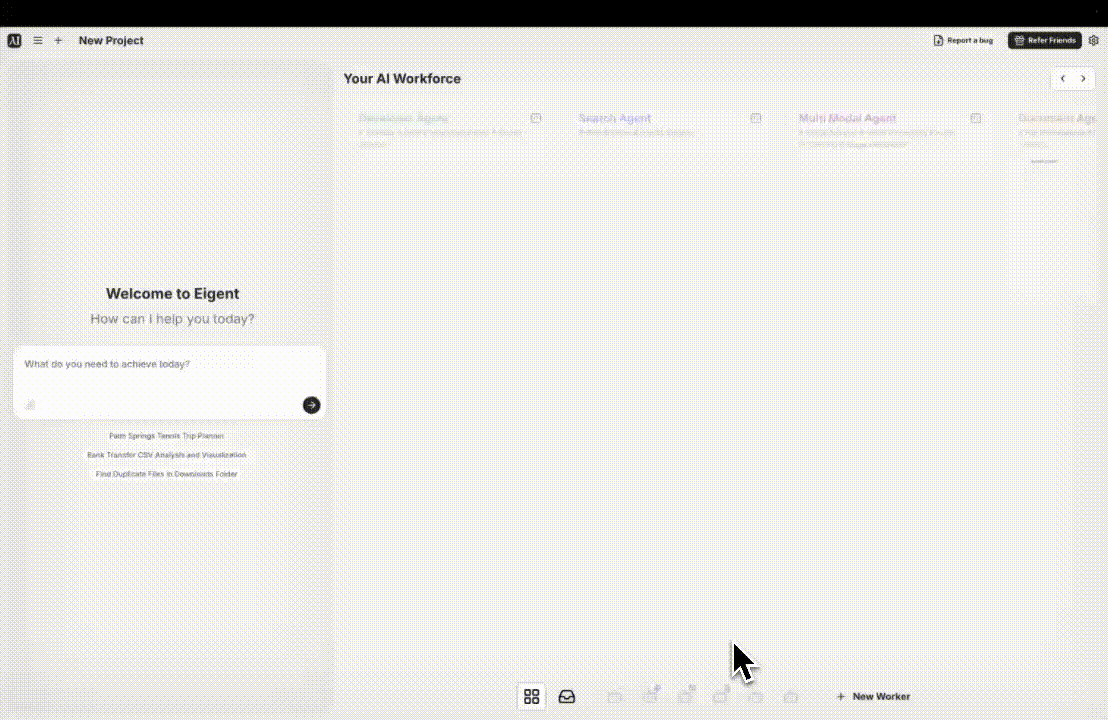Select the Document Agent card title

click(1057, 118)
